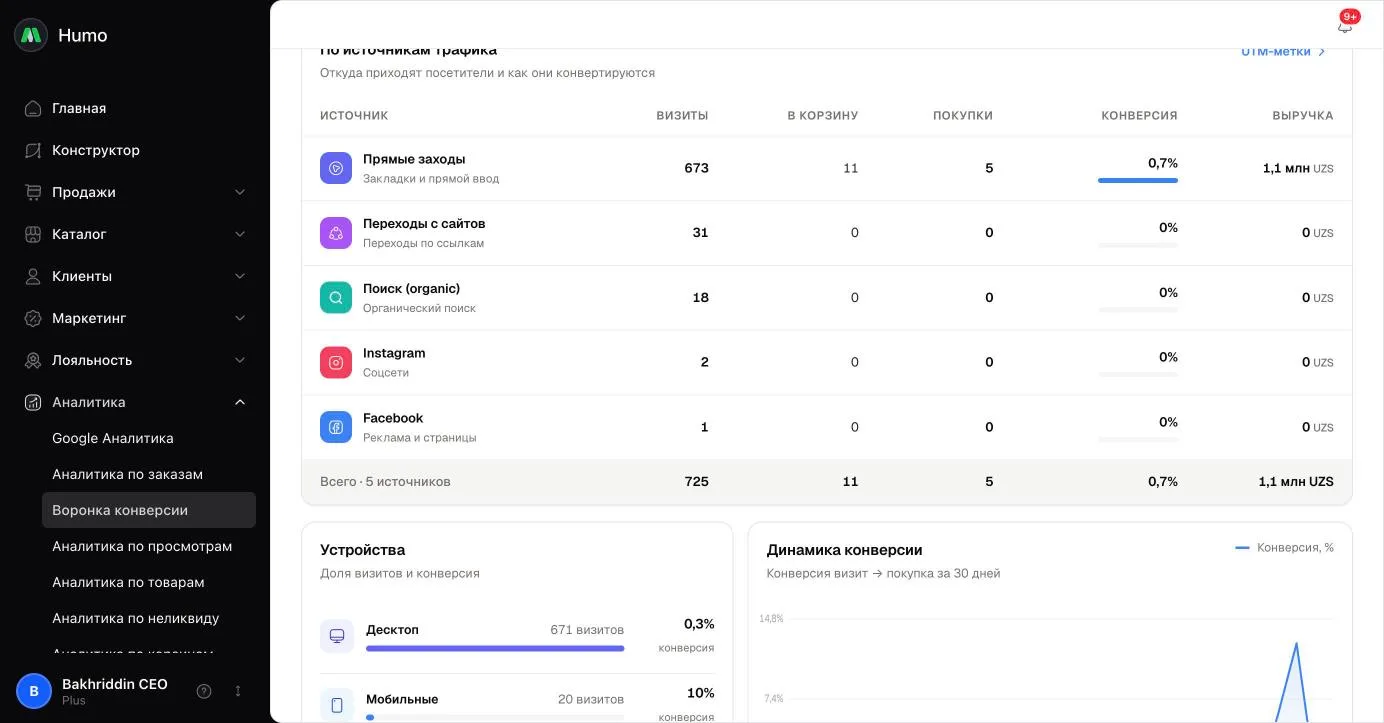
Task: Click the Продажи cart icon
Action: point(33,192)
